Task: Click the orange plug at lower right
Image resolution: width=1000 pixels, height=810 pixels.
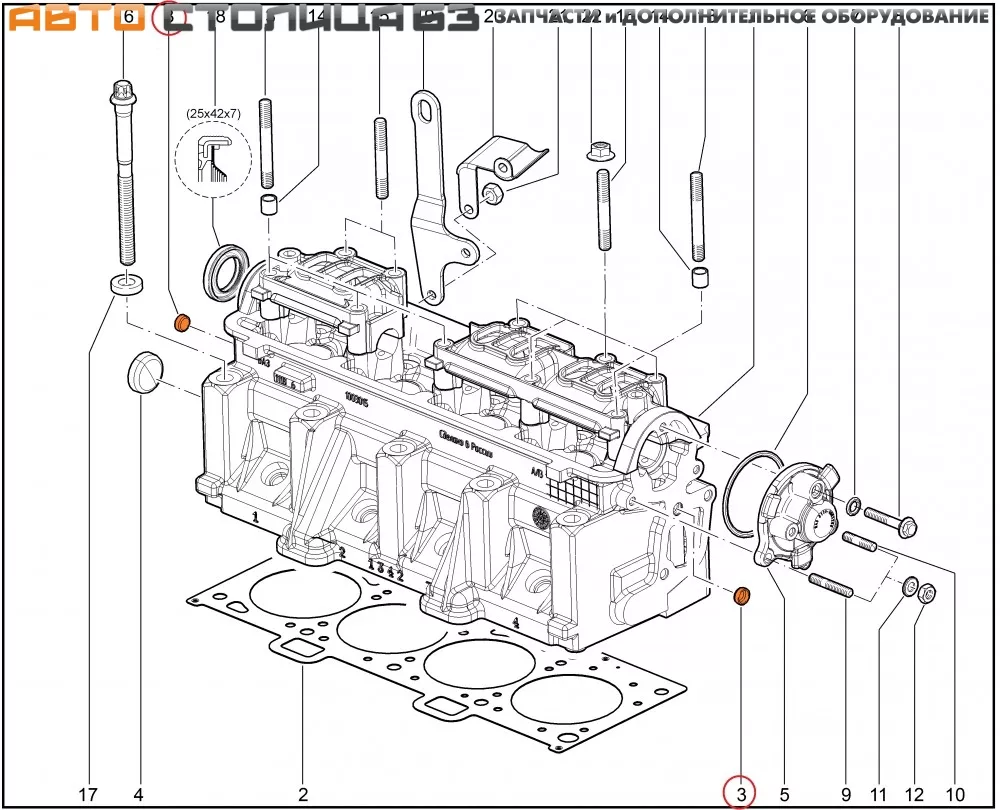Action: (x=742, y=597)
